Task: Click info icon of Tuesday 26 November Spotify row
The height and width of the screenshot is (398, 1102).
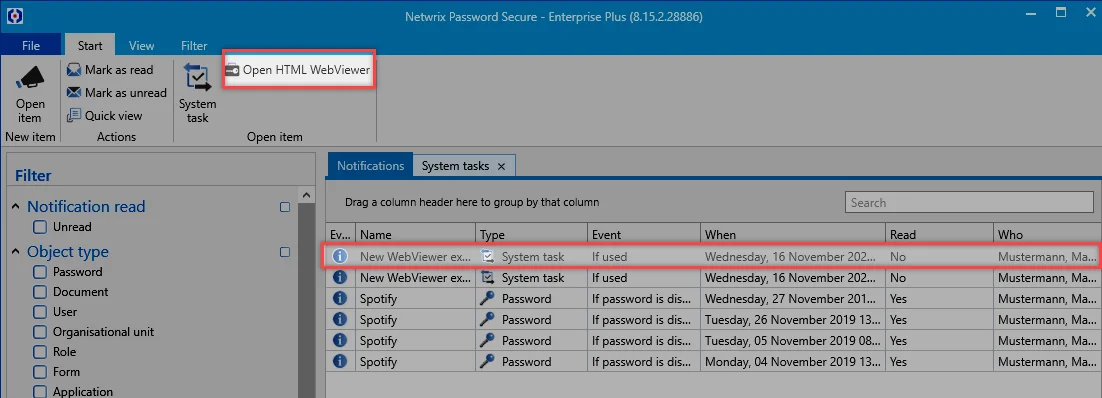Action: click(x=339, y=320)
